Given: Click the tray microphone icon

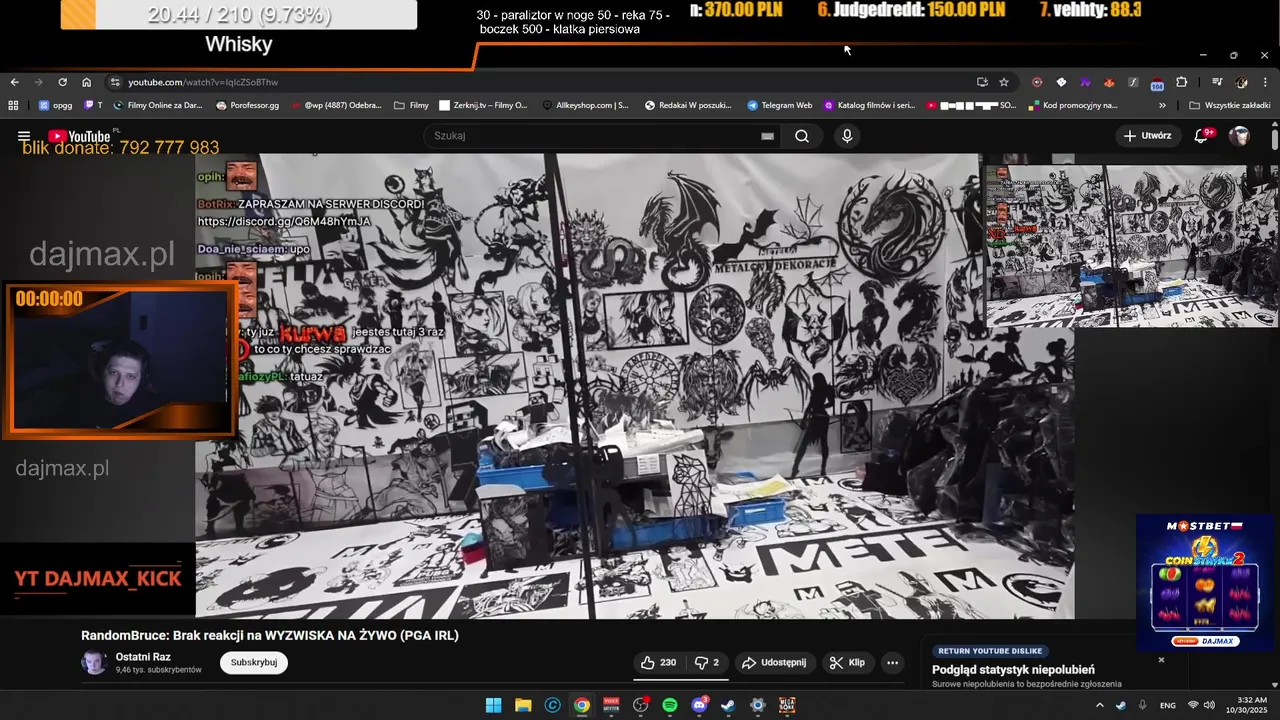Looking at the screenshot, I should point(1142,705).
